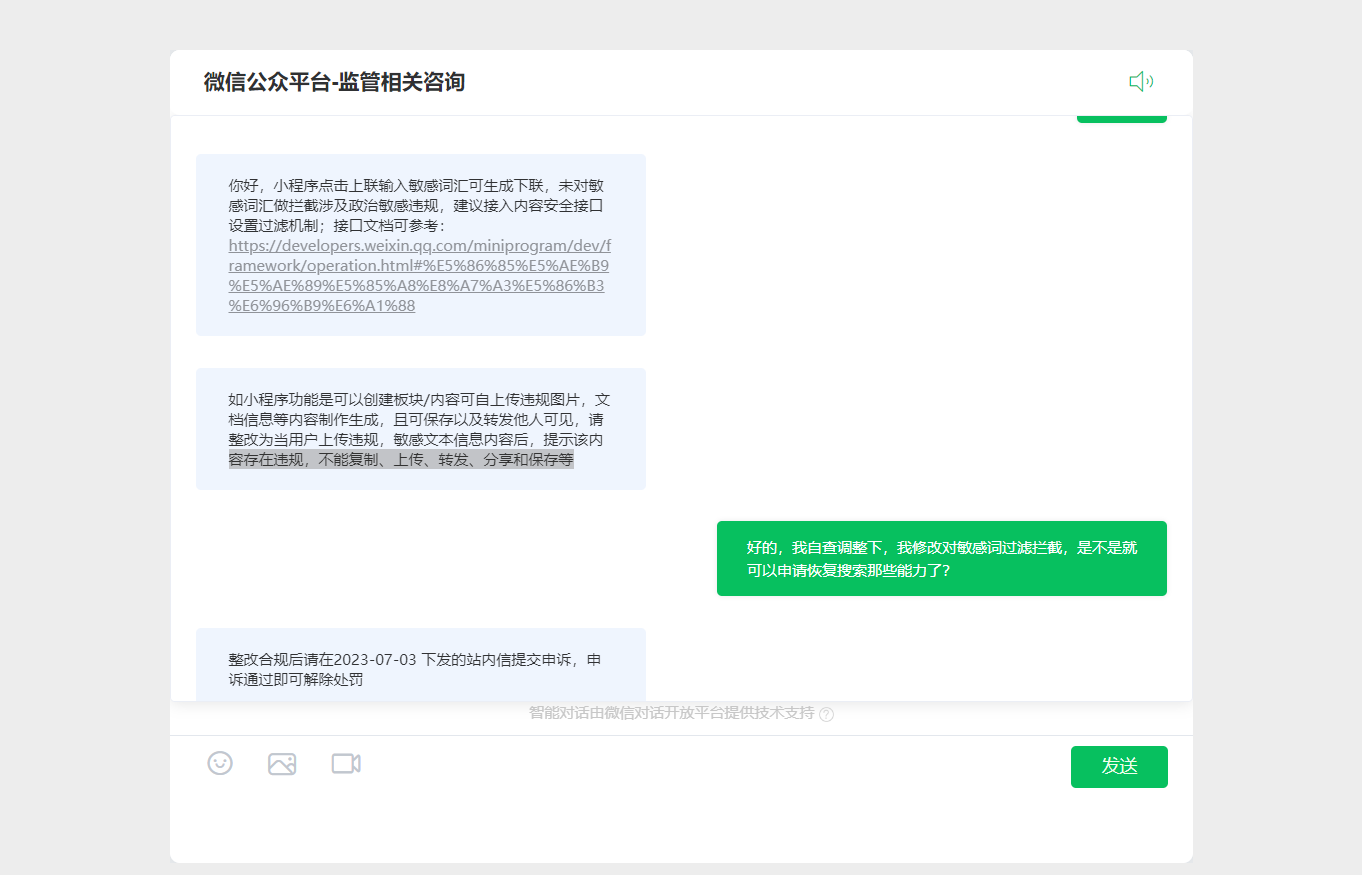Click the help question mark icon
Image resolution: width=1362 pixels, height=875 pixels.
tap(826, 714)
